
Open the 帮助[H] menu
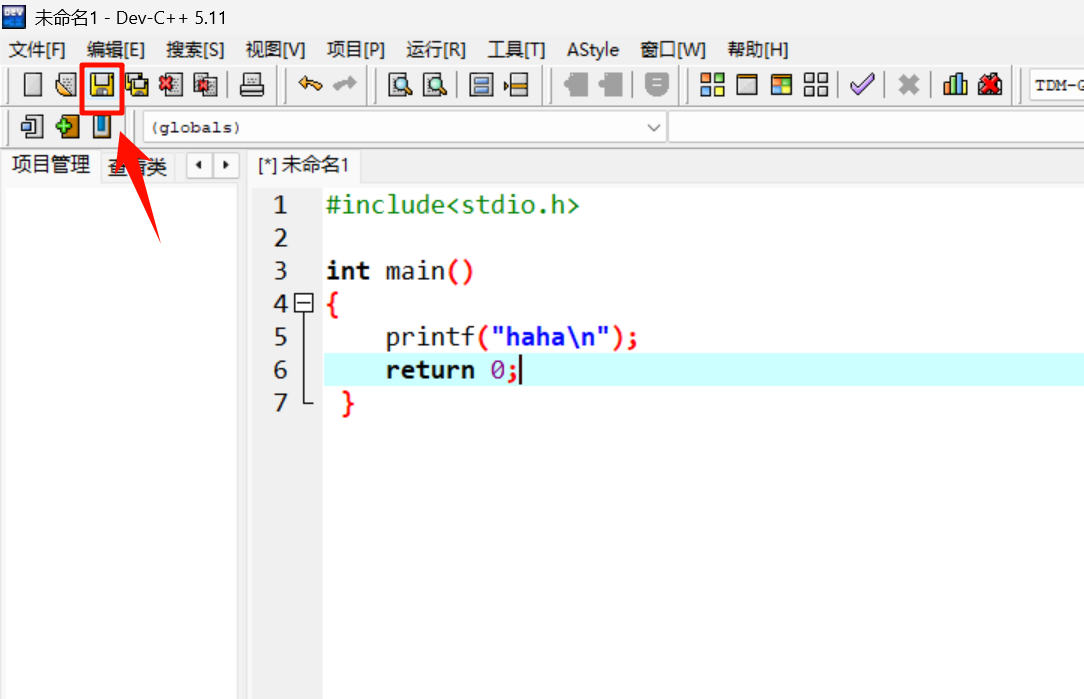758,50
